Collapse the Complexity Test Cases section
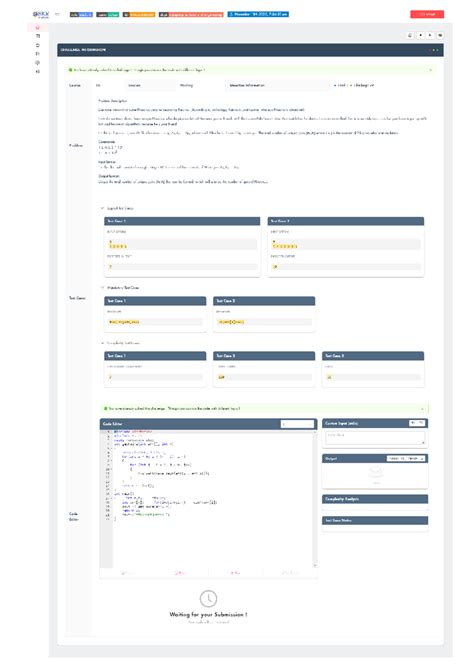Viewport: 474px width, 669px height. click(x=102, y=343)
